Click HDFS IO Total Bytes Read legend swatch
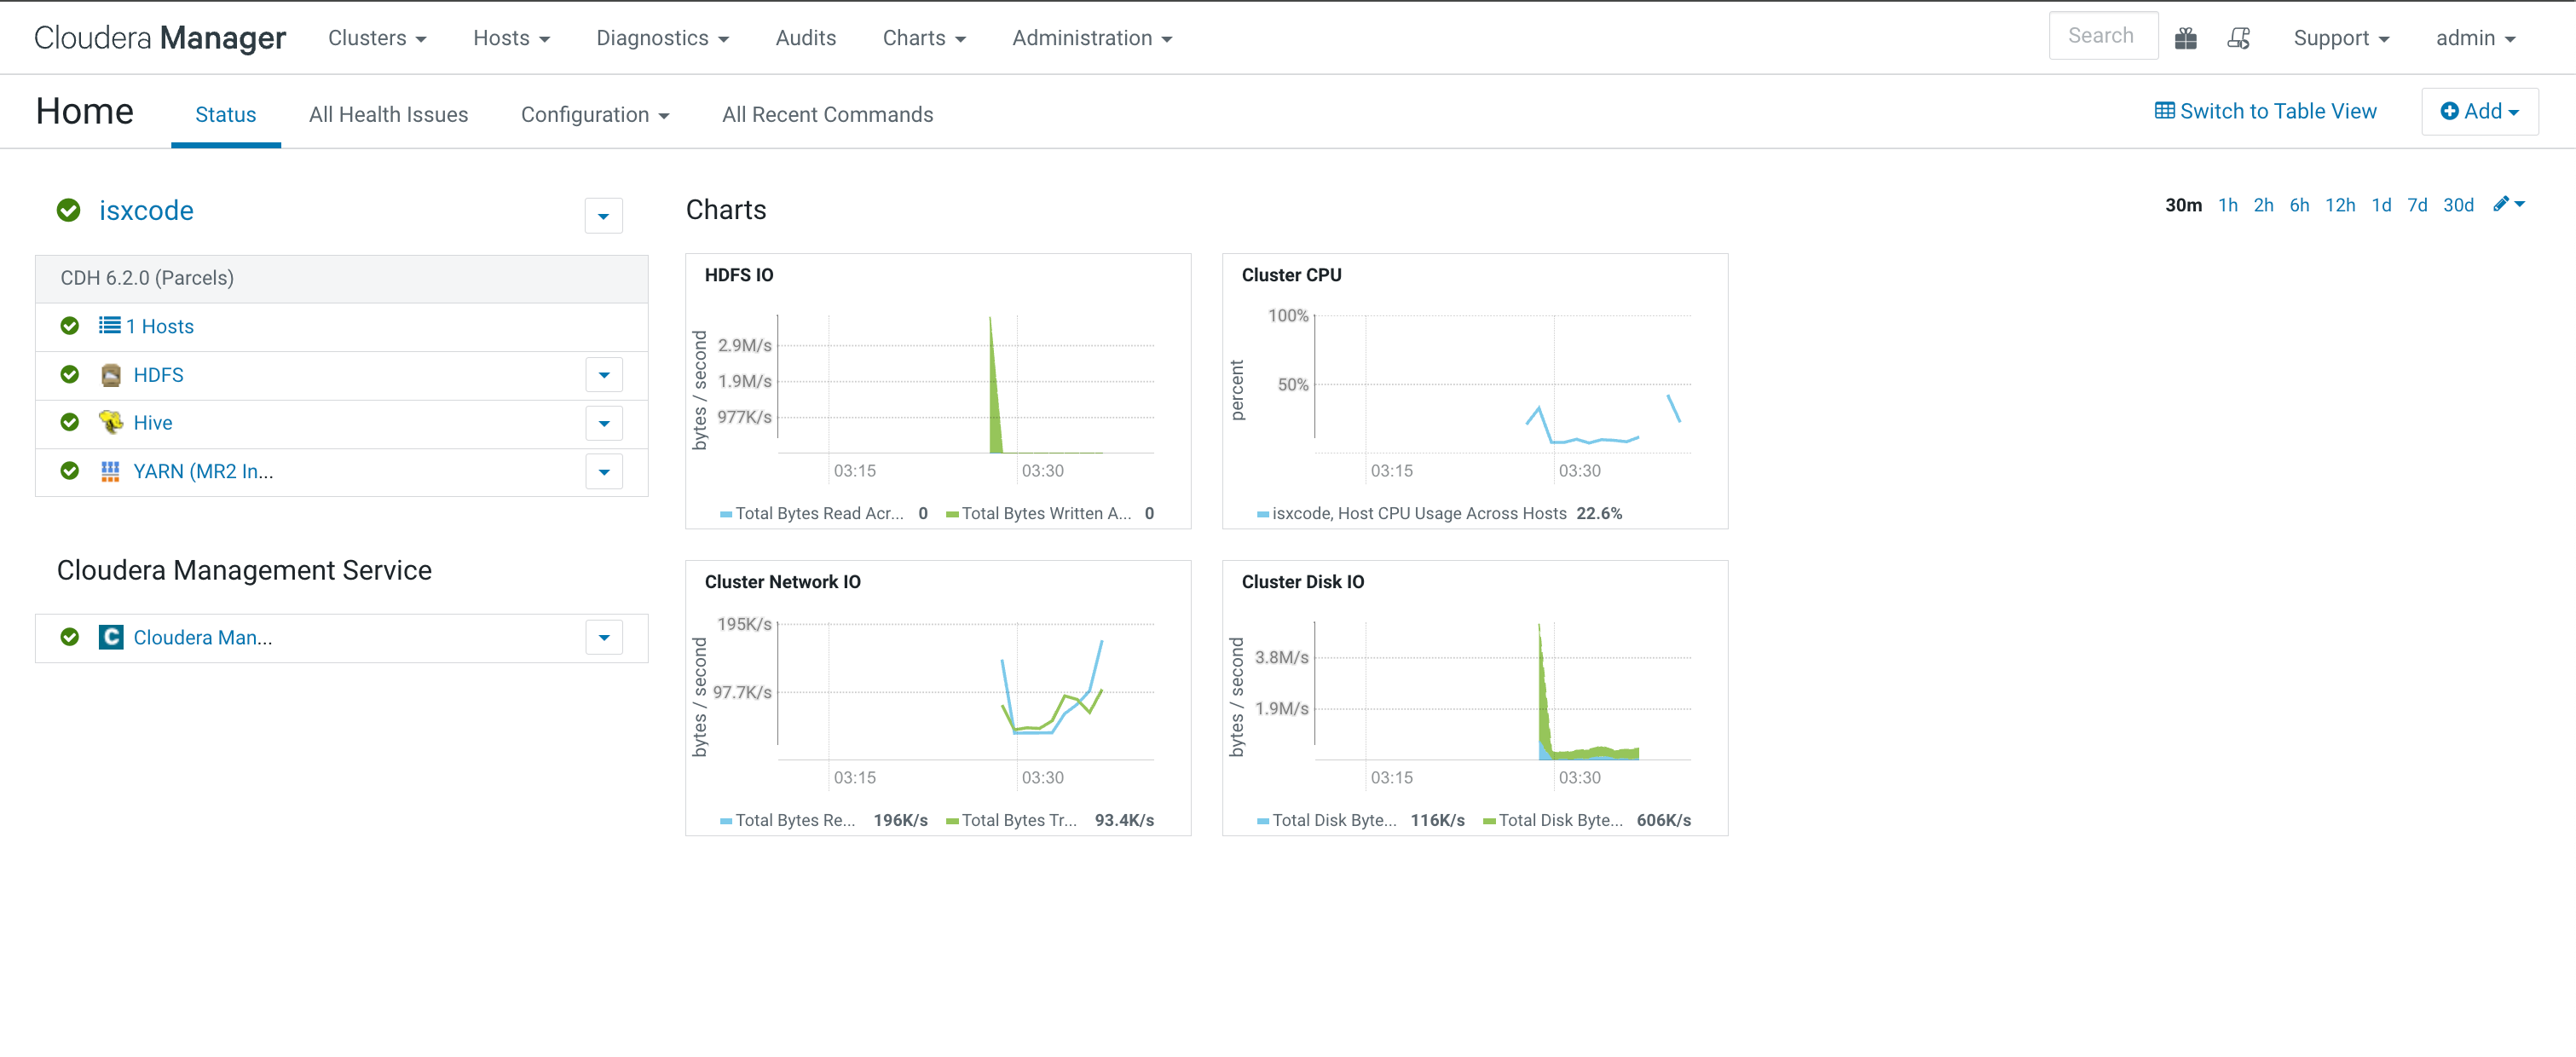 [x=726, y=514]
